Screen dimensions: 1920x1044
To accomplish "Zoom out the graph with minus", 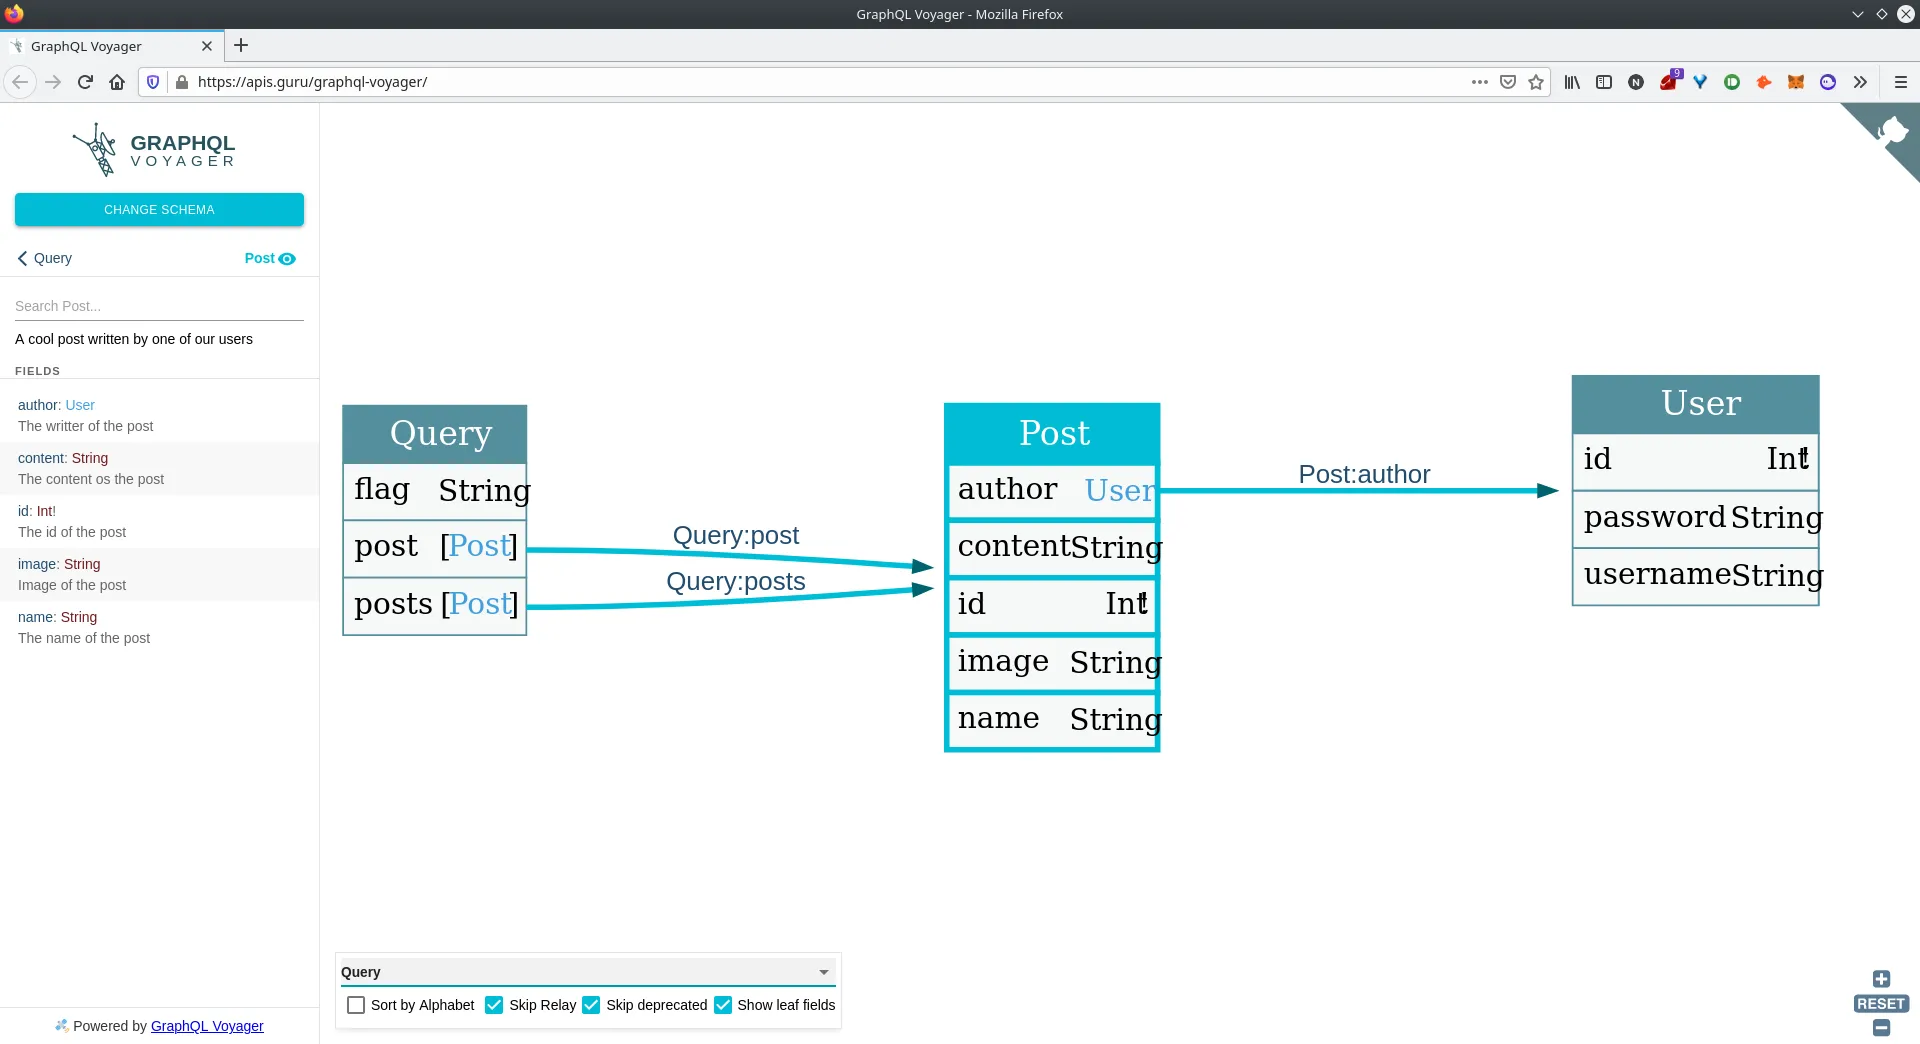I will 1881,1027.
